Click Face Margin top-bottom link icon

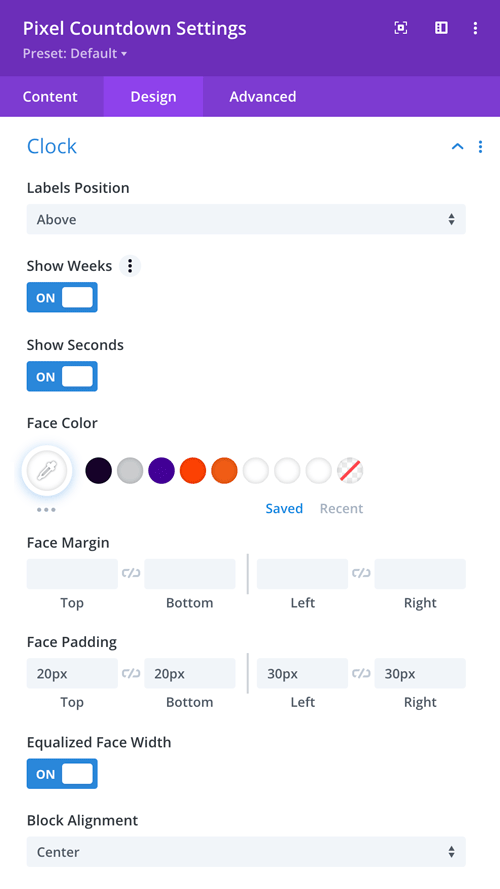coord(131,574)
